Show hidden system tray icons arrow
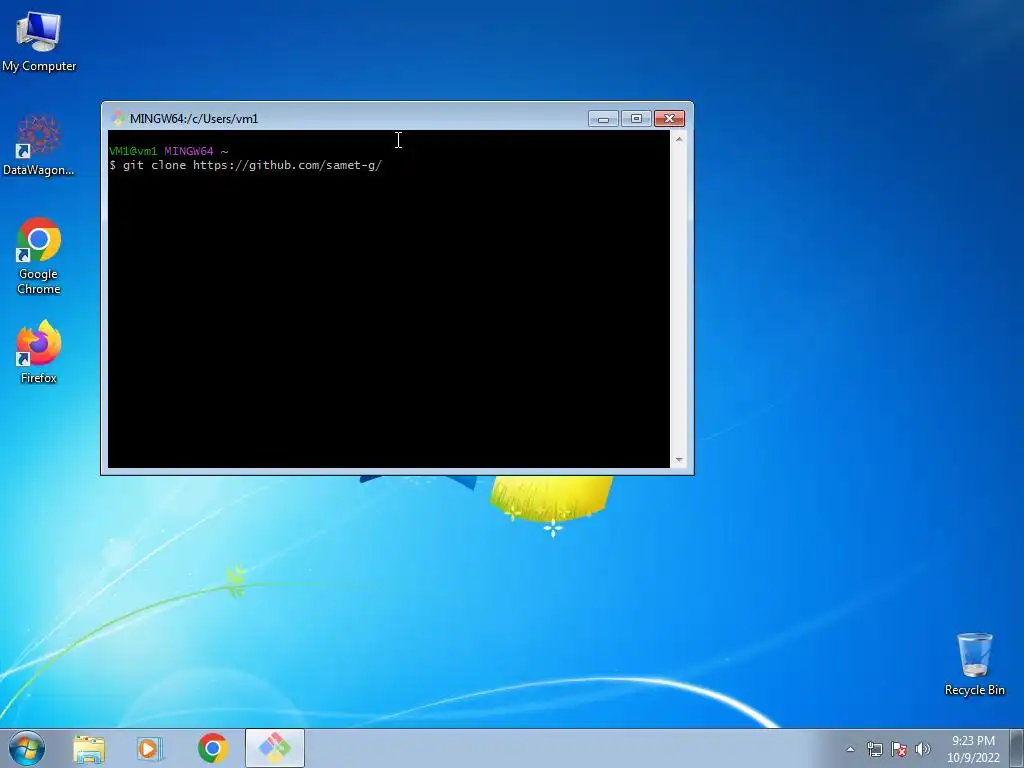 tap(850, 749)
